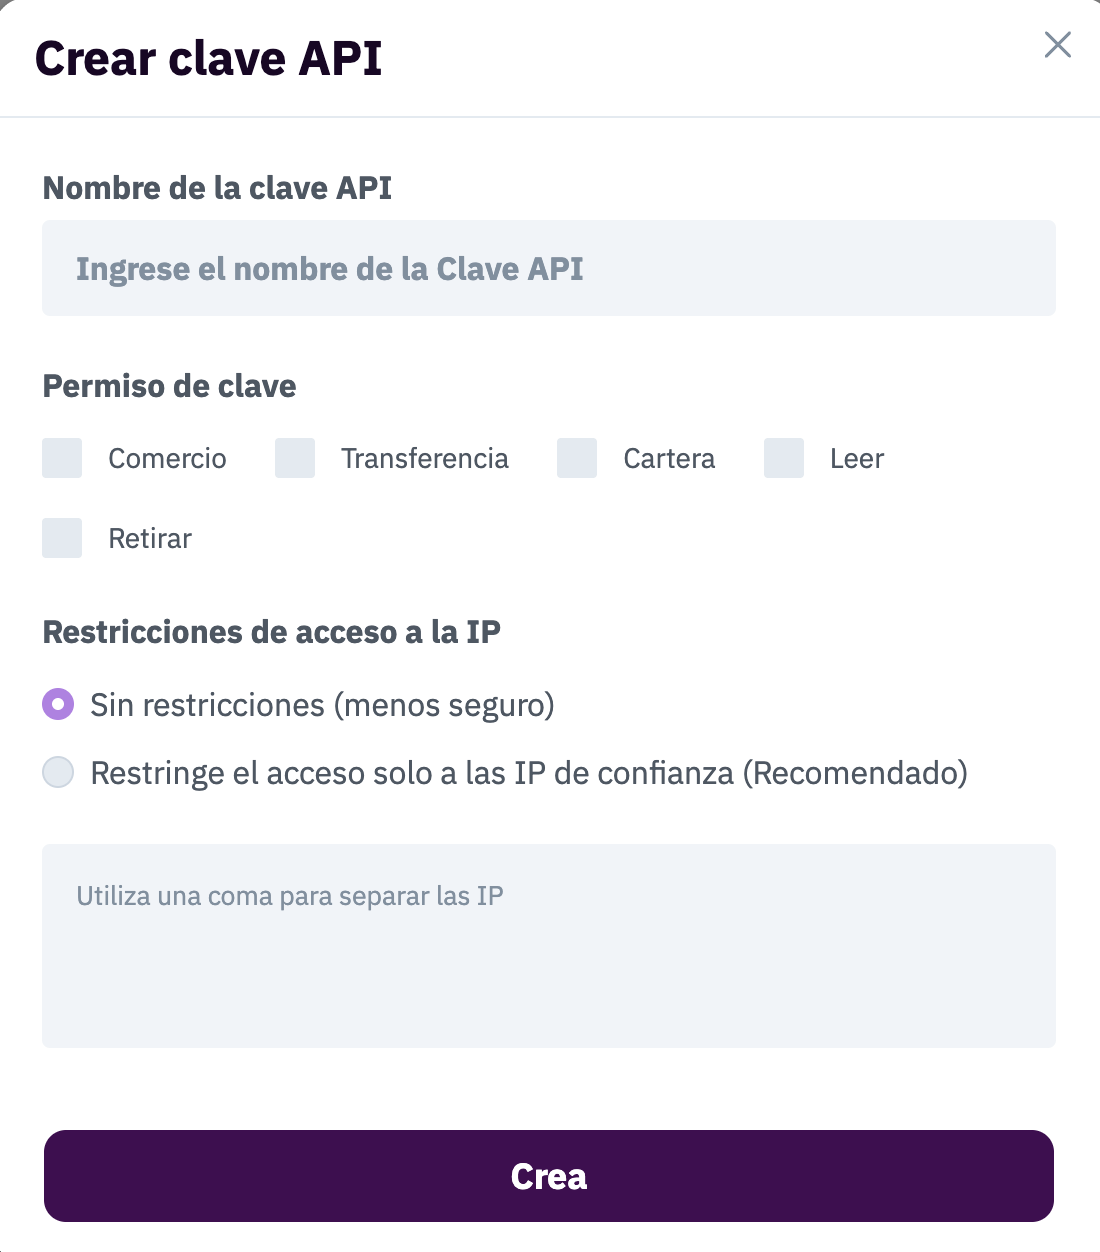Click the Comercio permission label text

[167, 458]
